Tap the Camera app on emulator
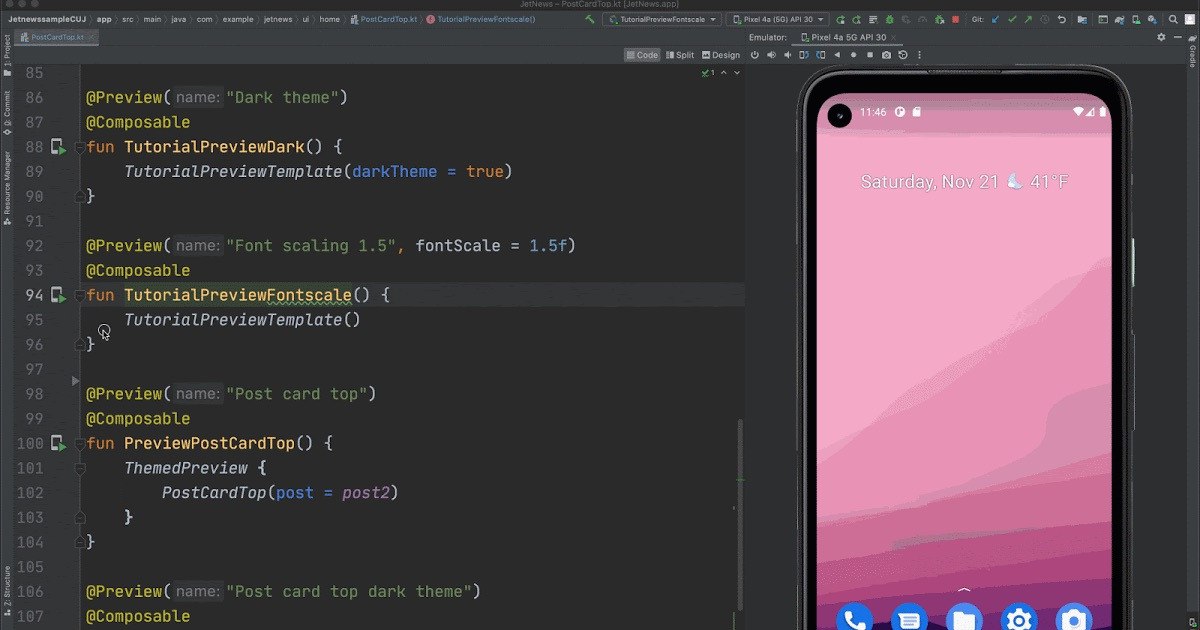This screenshot has height=630, width=1200. click(x=1072, y=620)
